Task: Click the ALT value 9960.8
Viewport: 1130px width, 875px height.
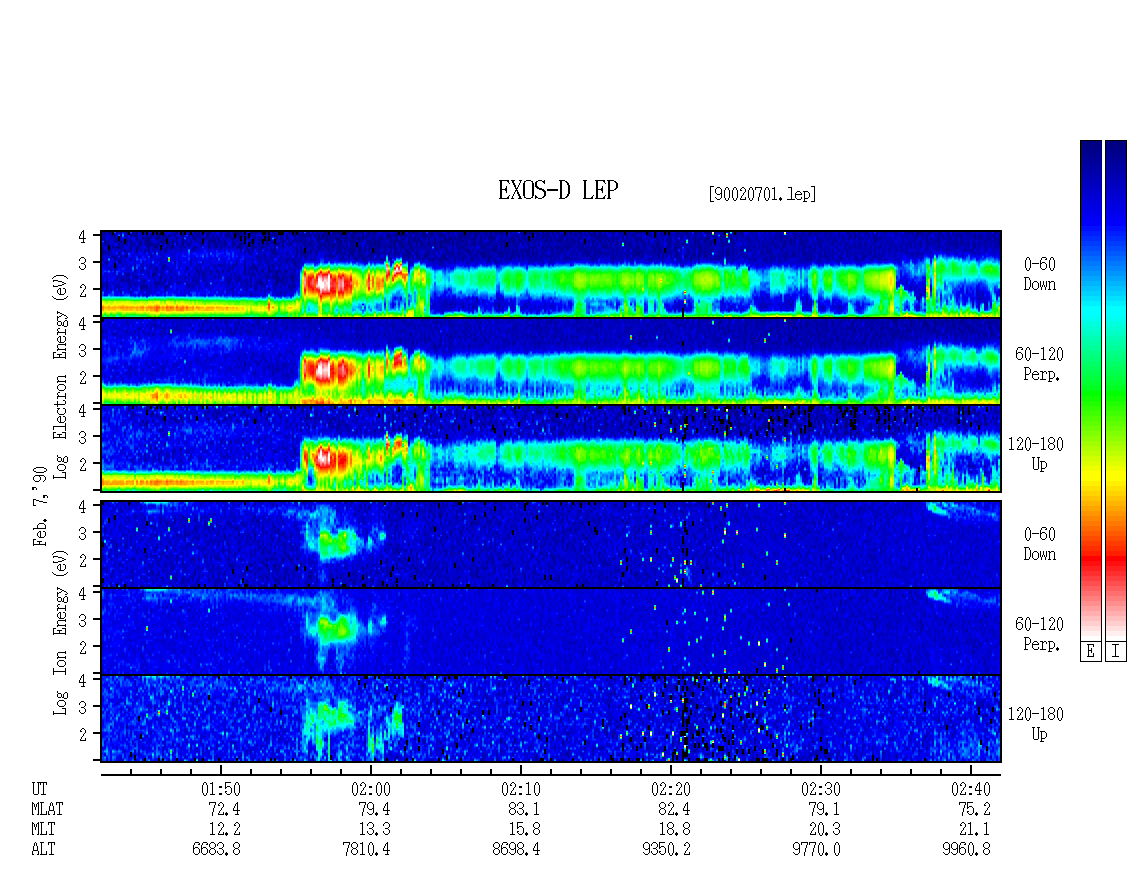Action: [x=966, y=850]
